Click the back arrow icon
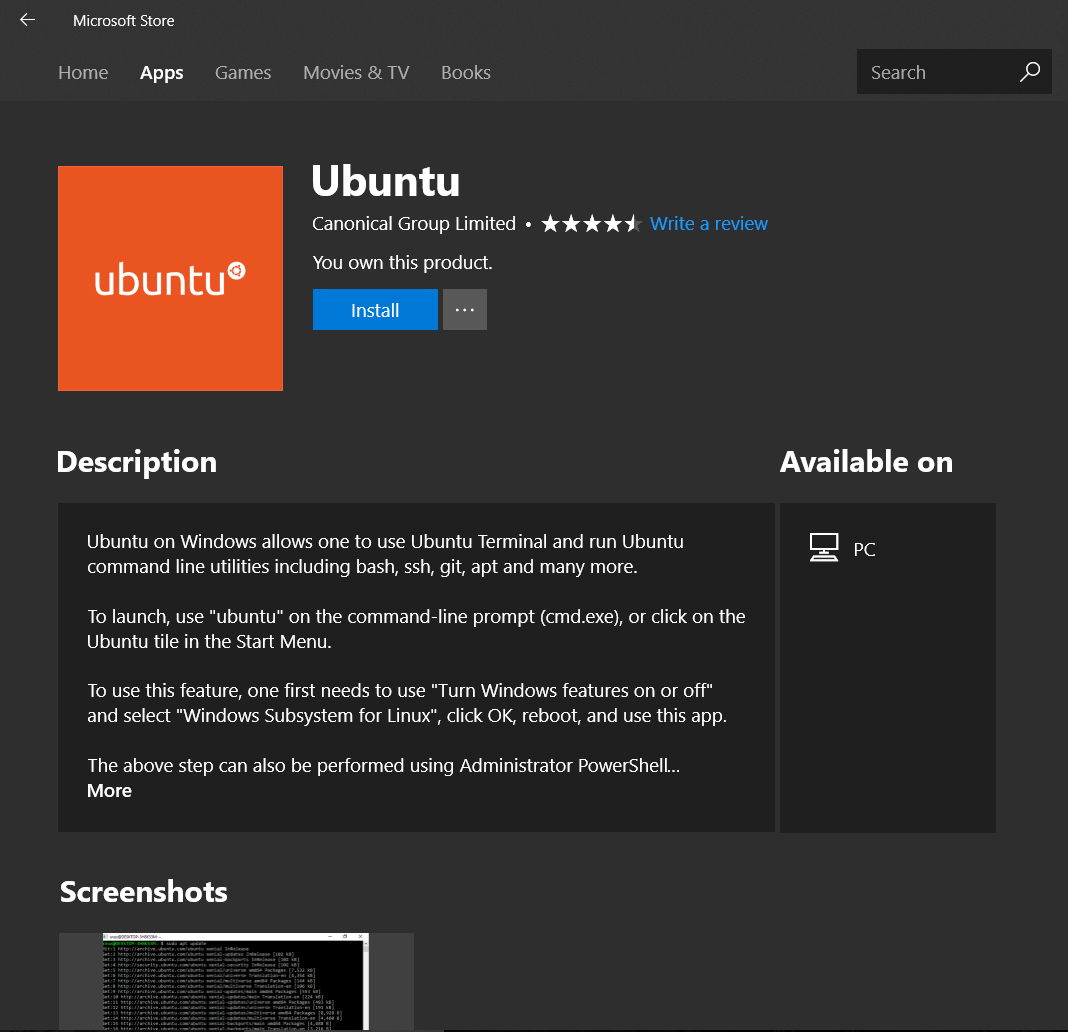1068x1032 pixels. 27,20
